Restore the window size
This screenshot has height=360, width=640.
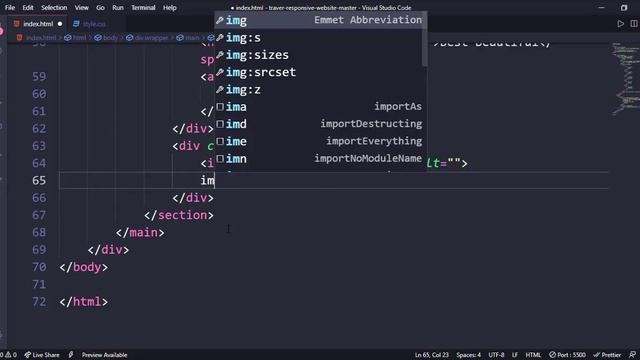click(x=624, y=7)
